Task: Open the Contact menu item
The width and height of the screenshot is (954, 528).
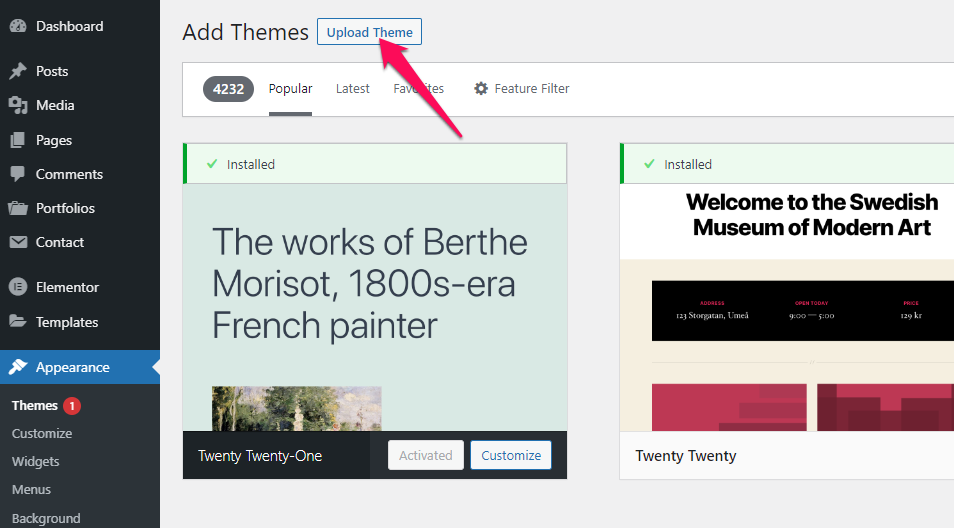Action: pyautogui.click(x=80, y=242)
